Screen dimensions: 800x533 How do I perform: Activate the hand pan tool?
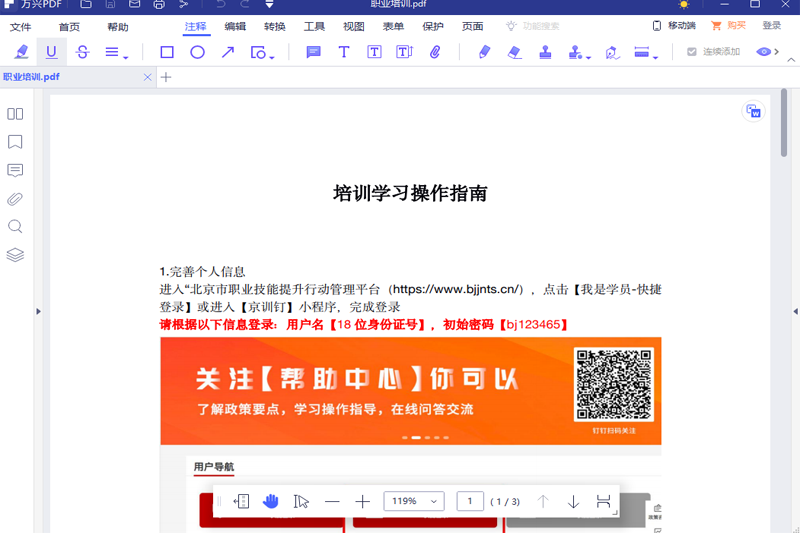271,501
